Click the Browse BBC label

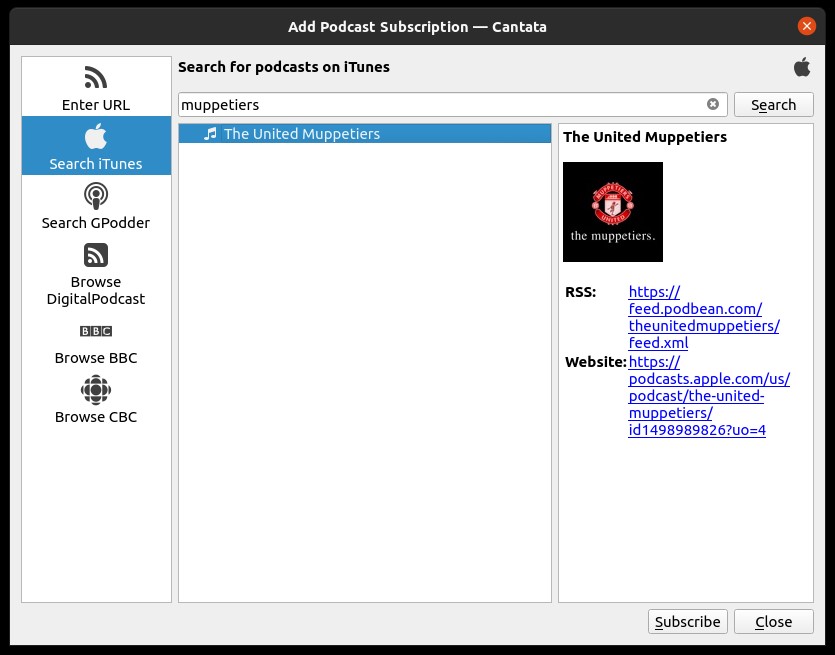coord(96,358)
